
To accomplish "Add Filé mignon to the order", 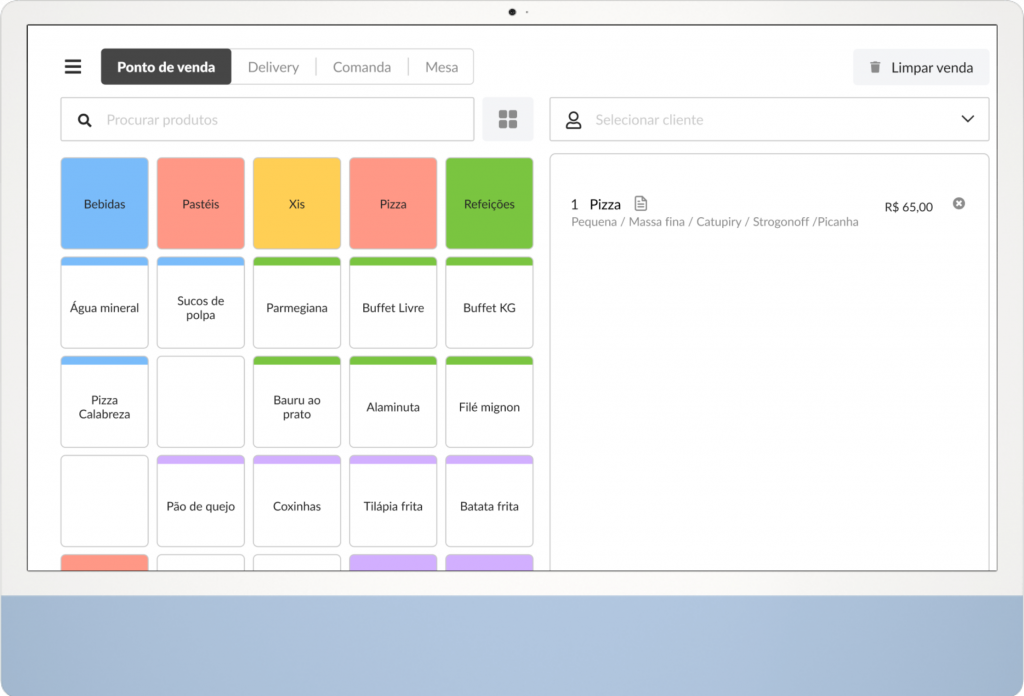I will 489,407.
